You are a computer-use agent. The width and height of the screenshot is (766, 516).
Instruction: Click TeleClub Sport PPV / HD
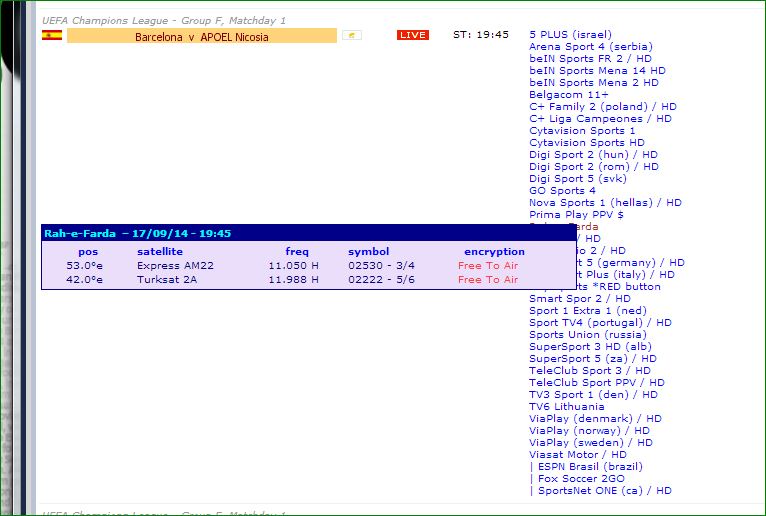pos(597,383)
